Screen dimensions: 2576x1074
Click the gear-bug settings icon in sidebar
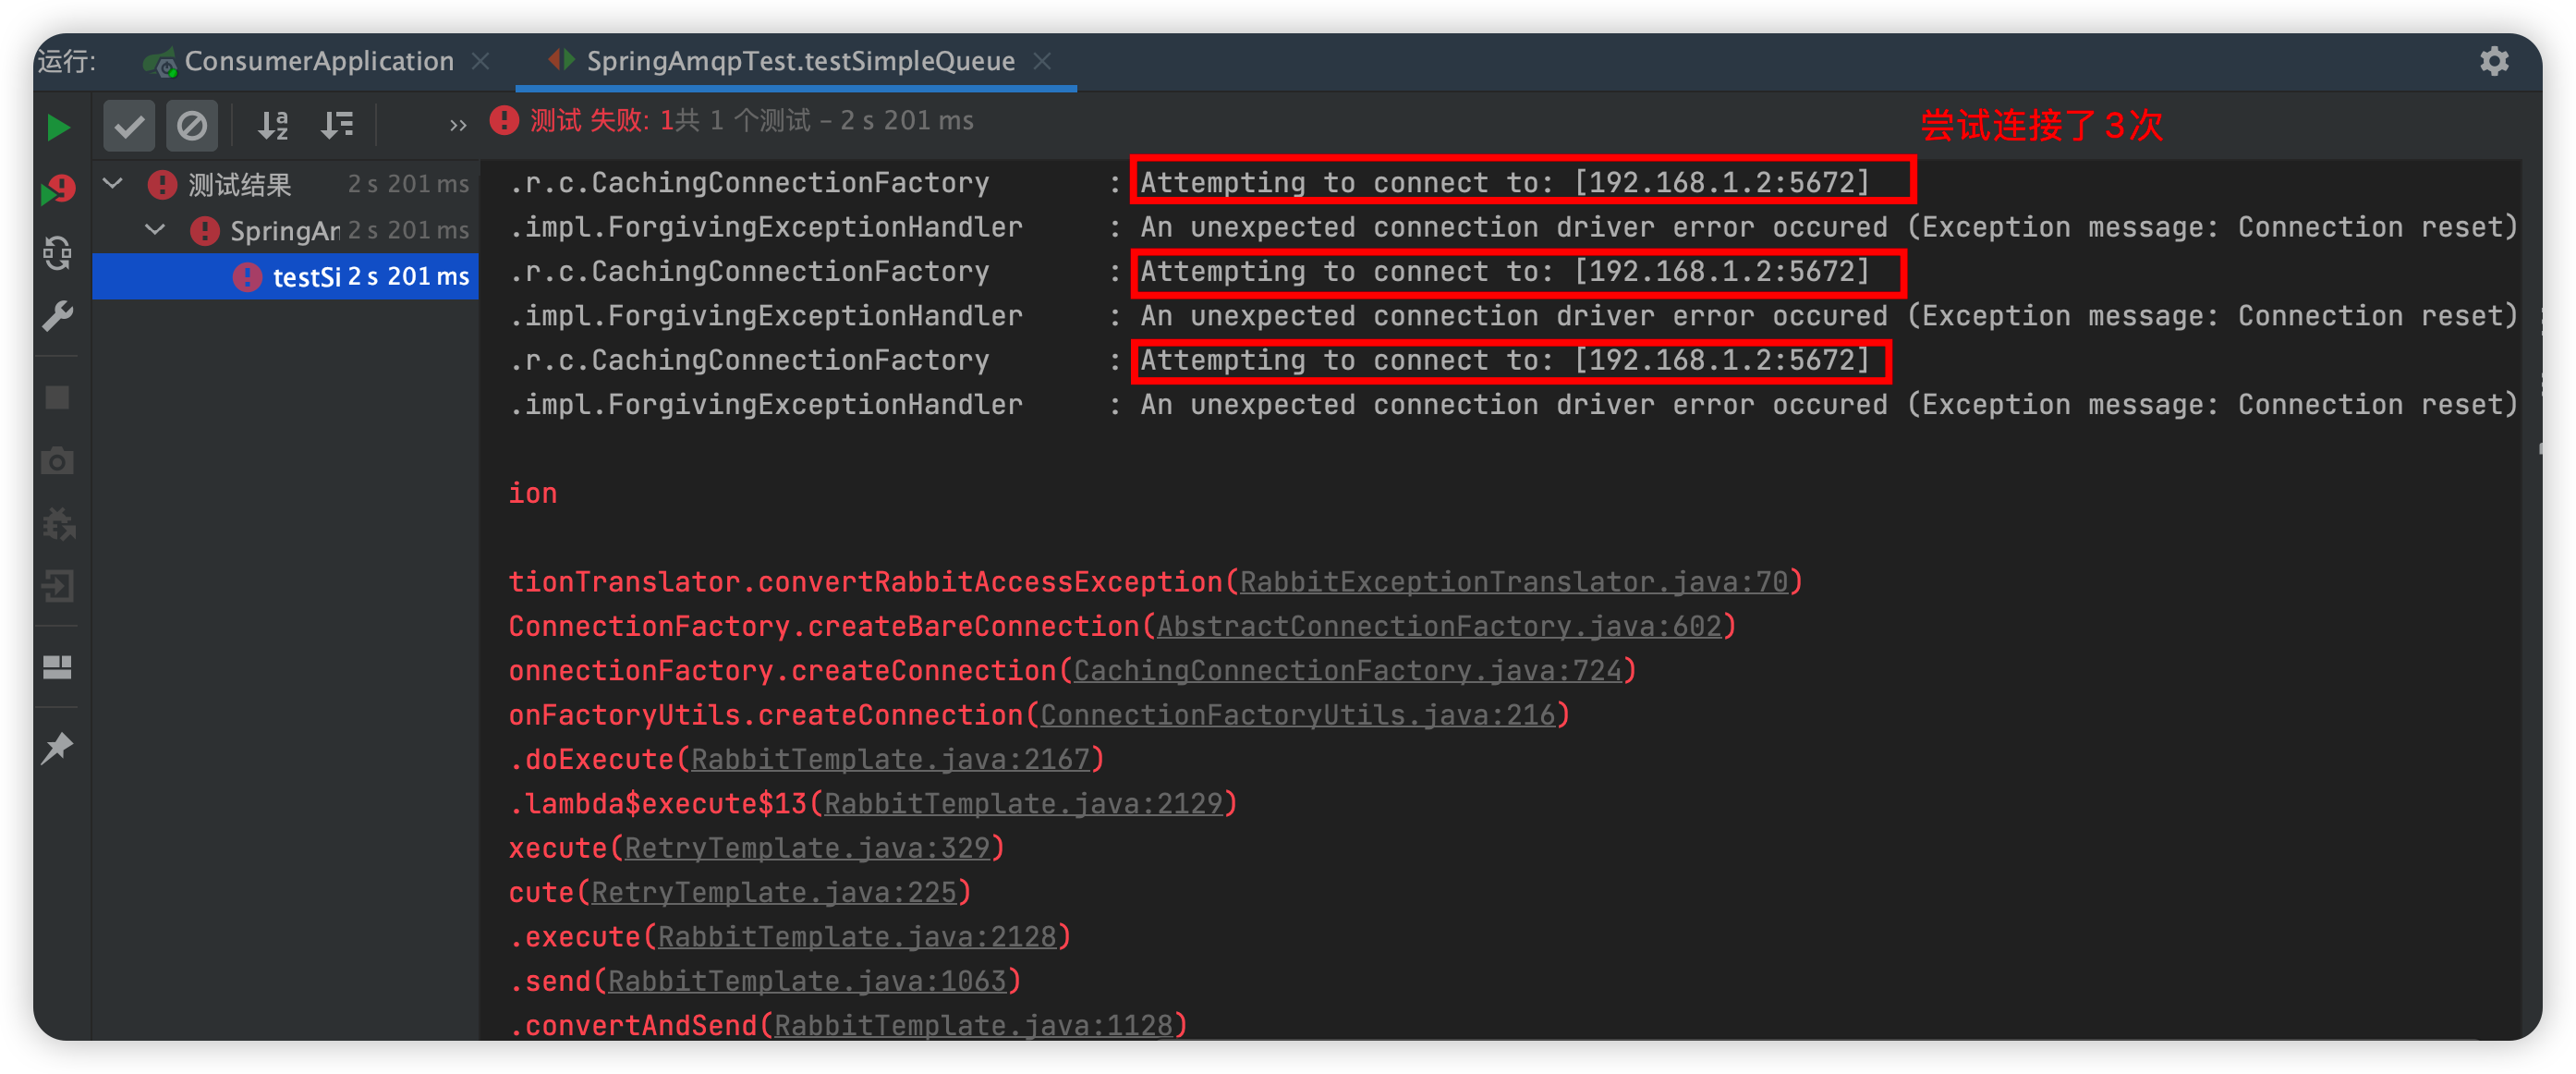tap(58, 523)
